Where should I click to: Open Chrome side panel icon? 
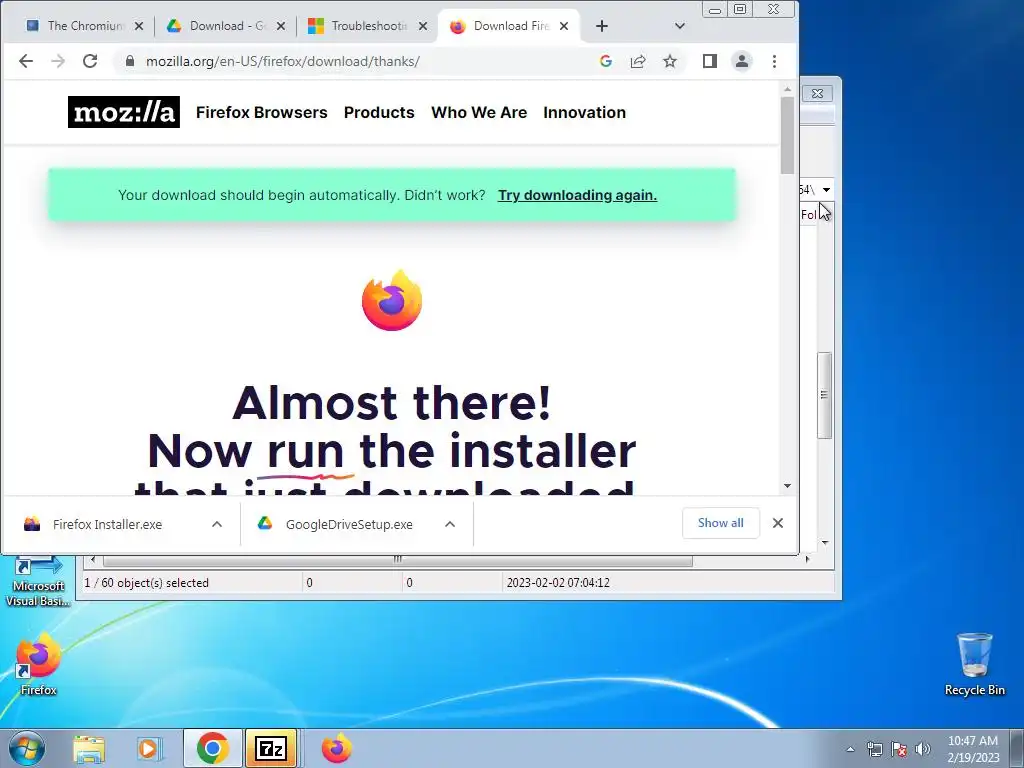point(710,61)
